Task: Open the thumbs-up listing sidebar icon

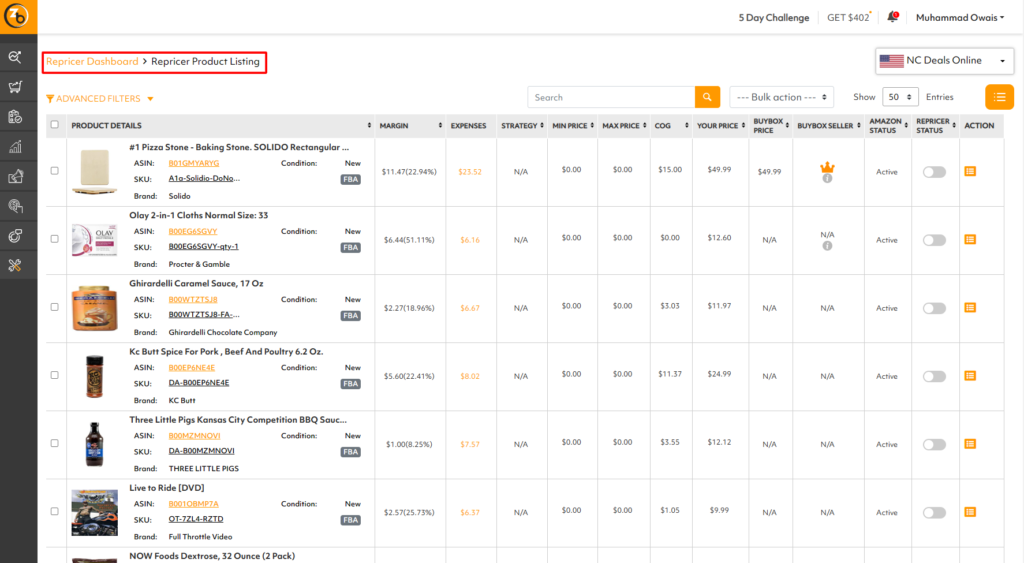Action: point(15,176)
